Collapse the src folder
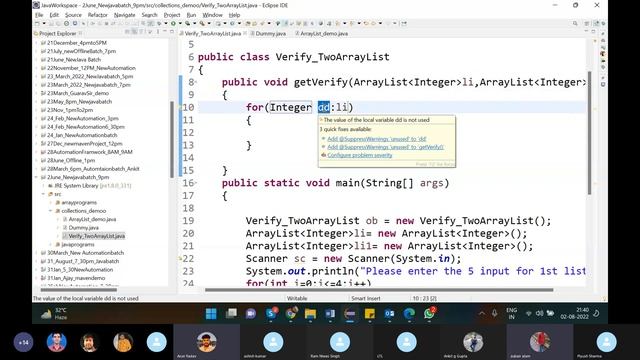This screenshot has height=360, width=640. click(43, 194)
